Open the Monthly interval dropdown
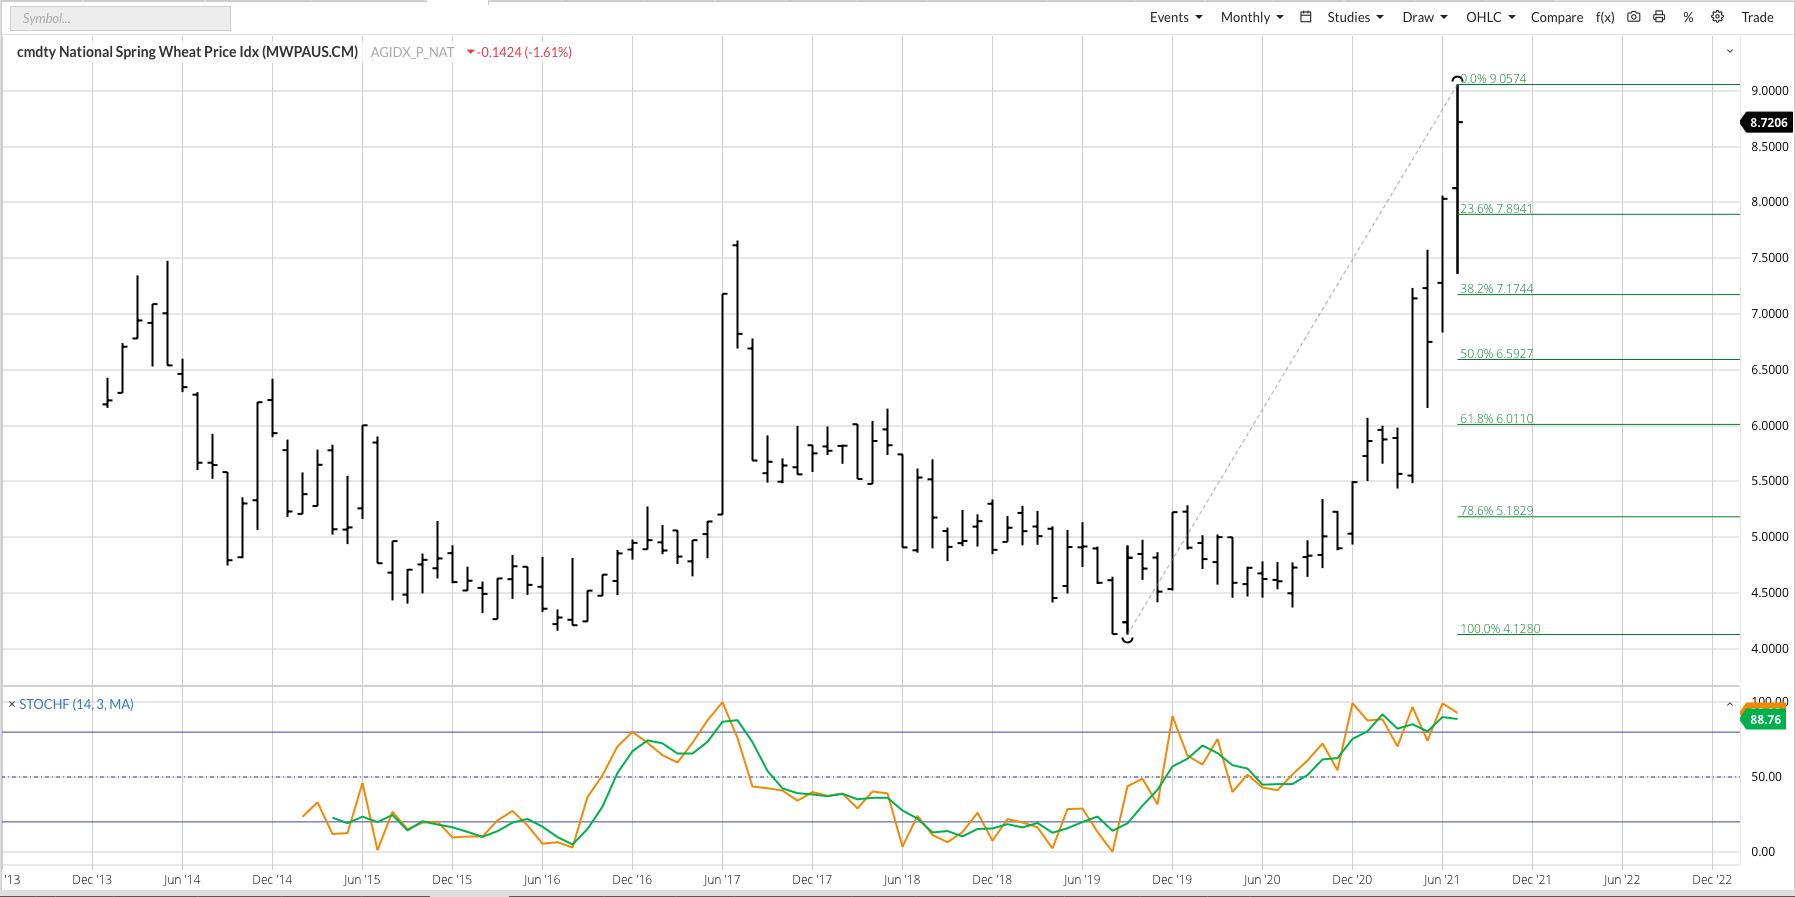The height and width of the screenshot is (897, 1795). (1251, 17)
